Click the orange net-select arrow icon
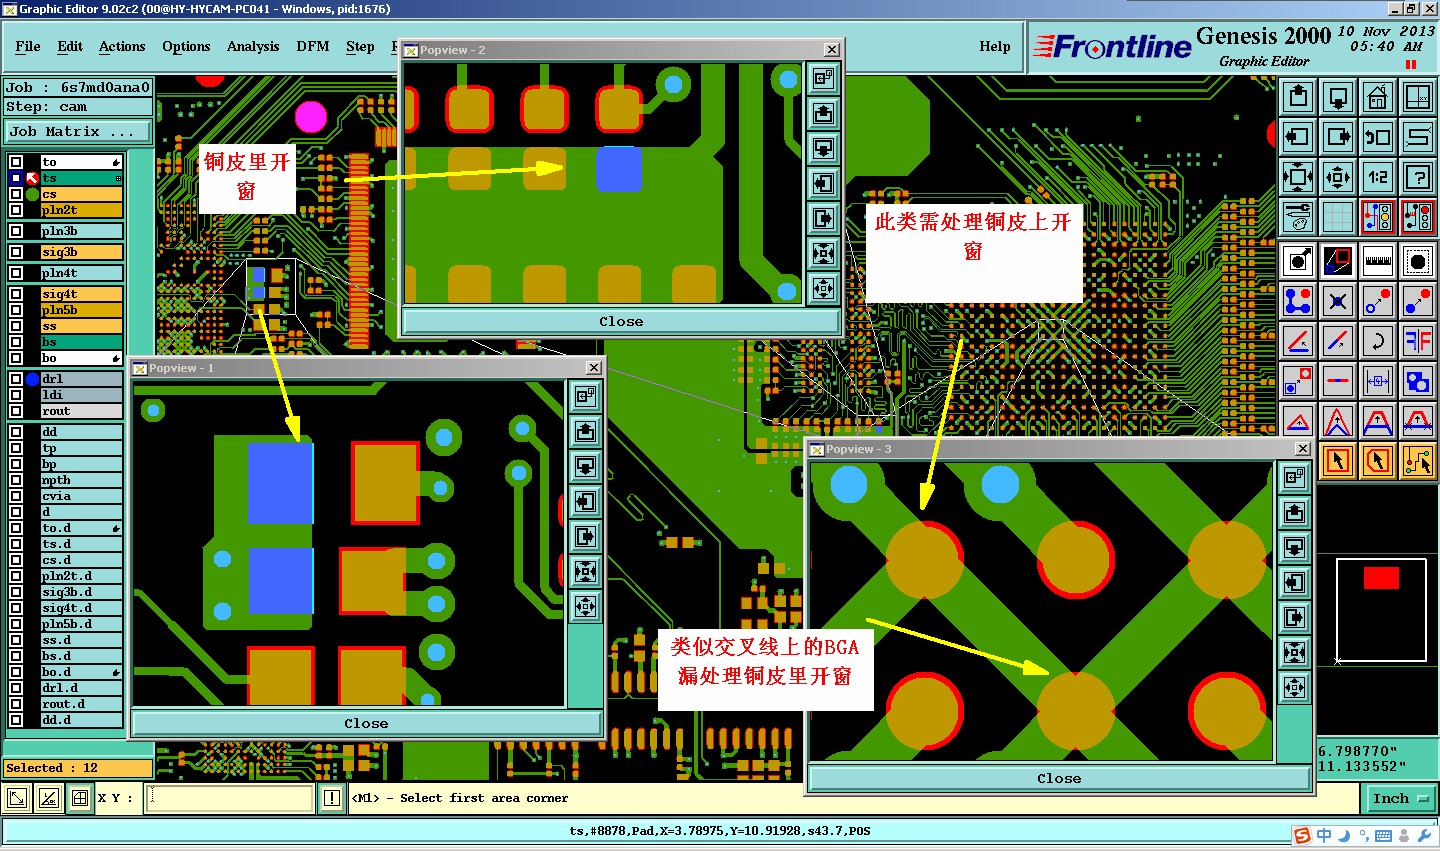 [x=1418, y=461]
